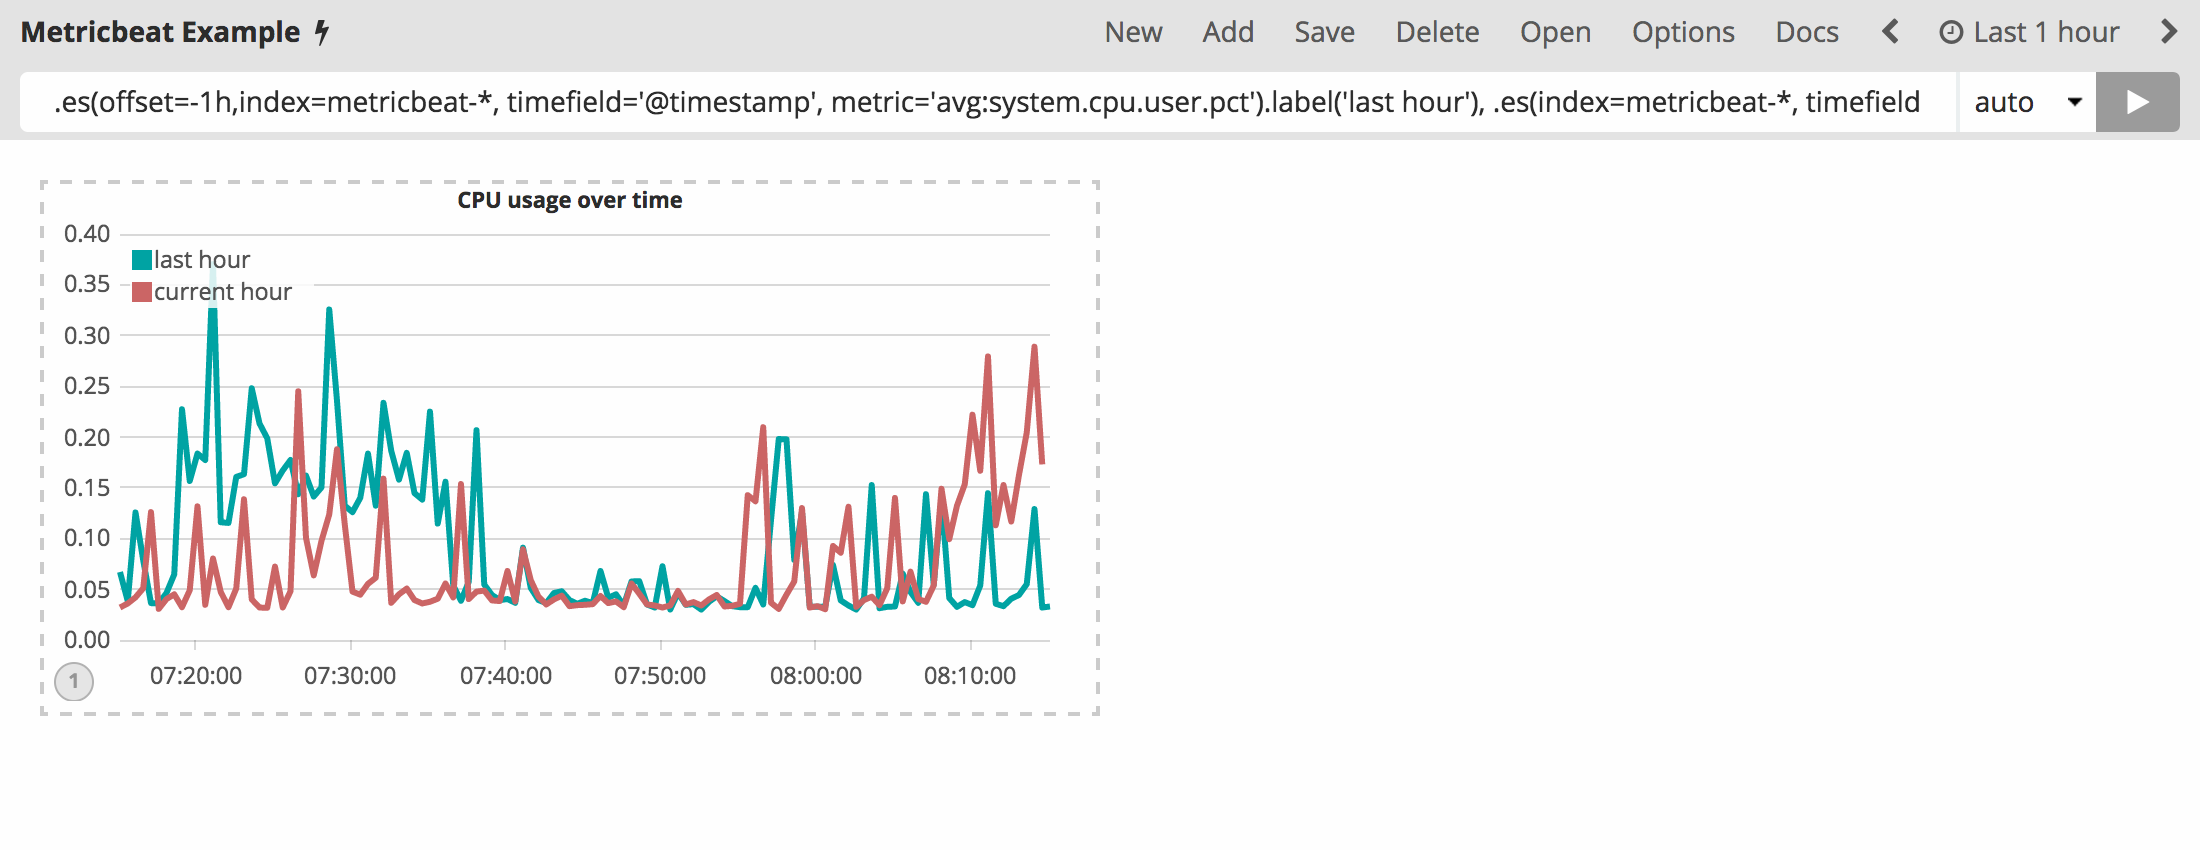Click the red current hour legend swatch
This screenshot has width=2200, height=850.
[x=142, y=292]
